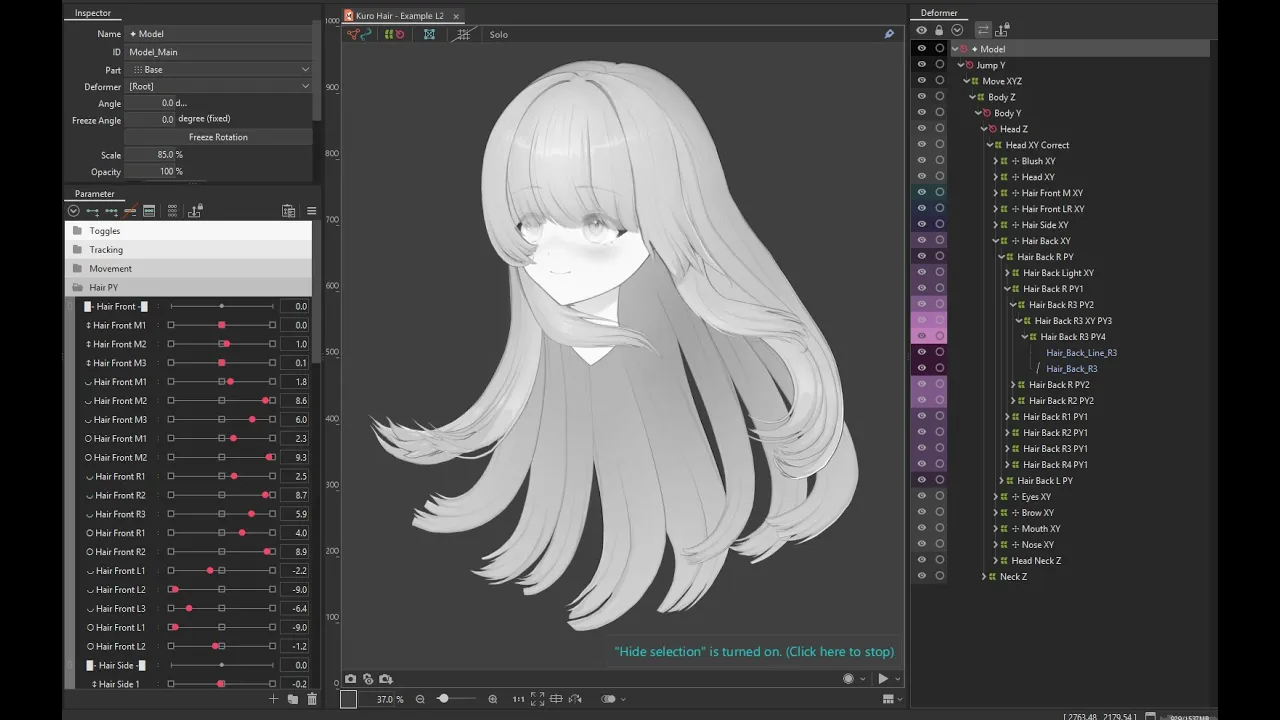
Task: Hide the Blush XY deformer via its eye
Action: [x=921, y=160]
